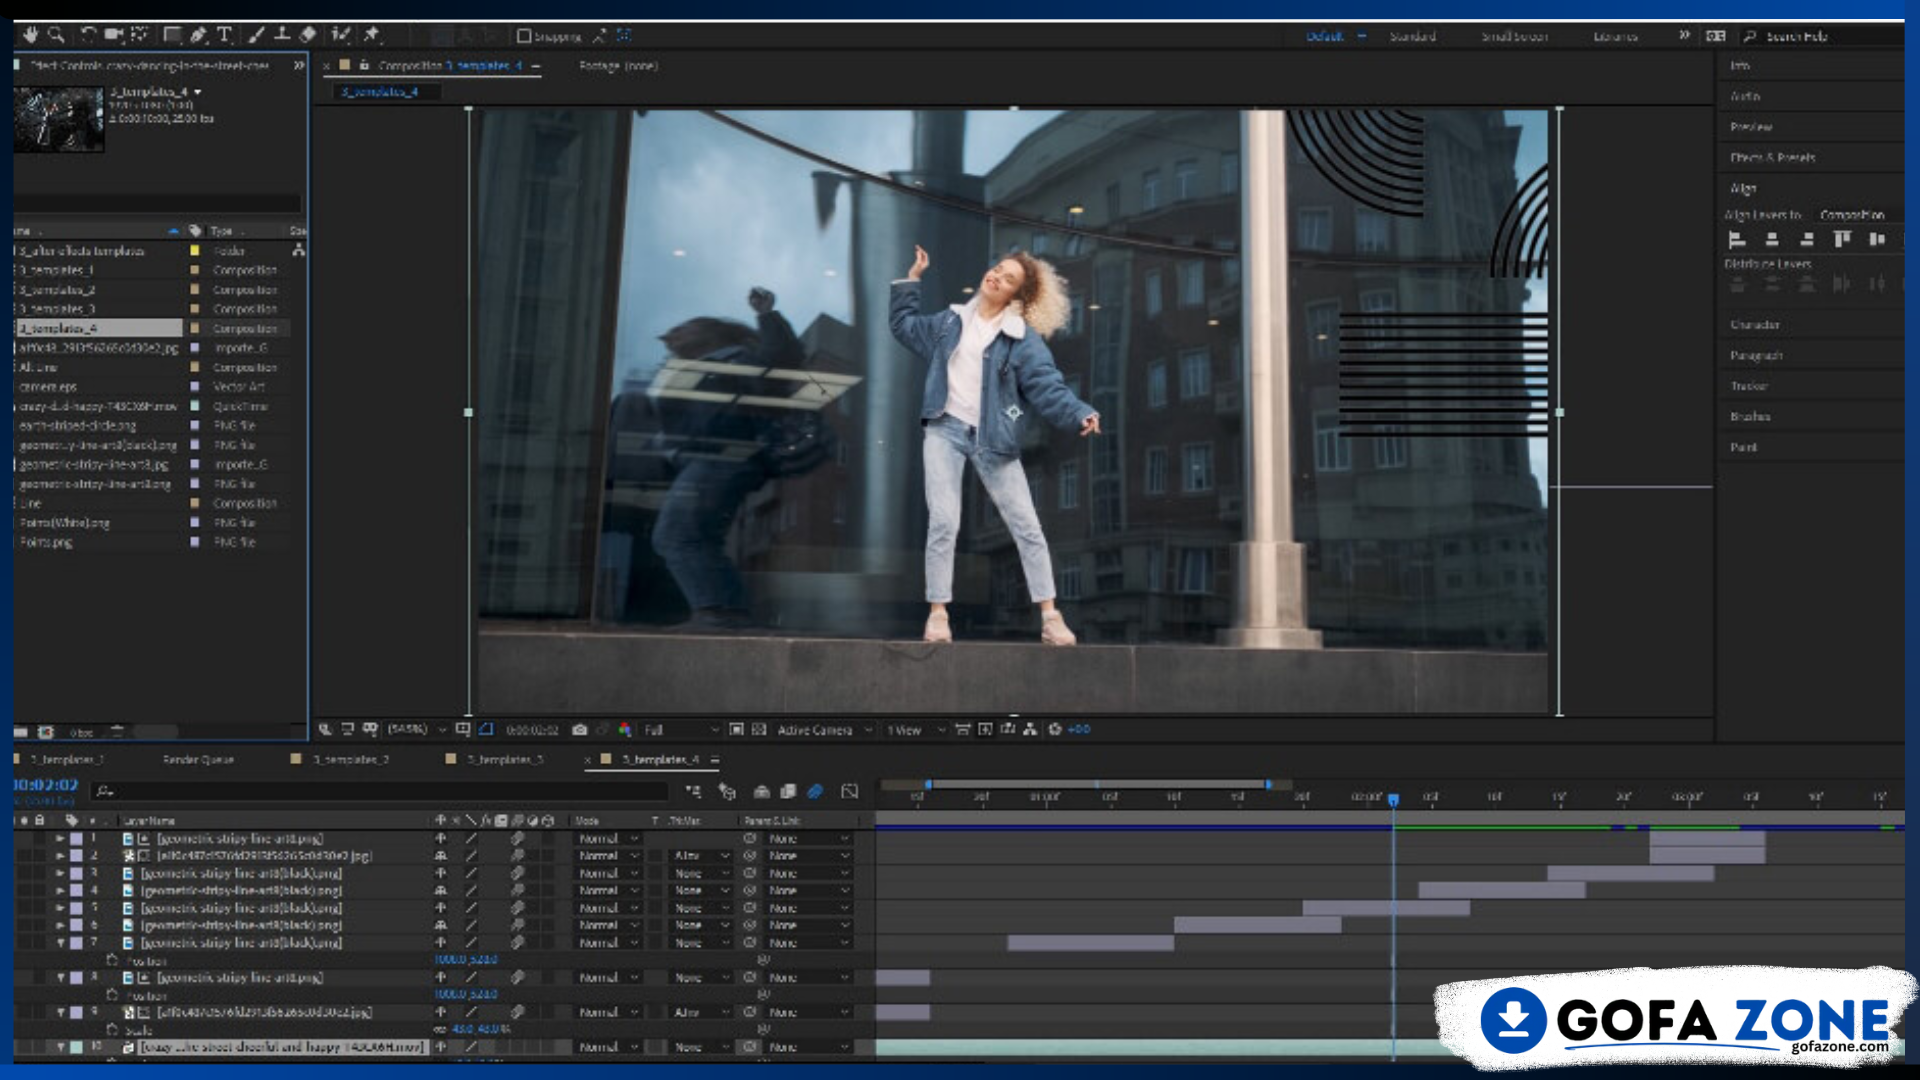Screen dimensions: 1920x1080
Task: Switch to the 3_templates_3 timeline tab
Action: (x=504, y=760)
